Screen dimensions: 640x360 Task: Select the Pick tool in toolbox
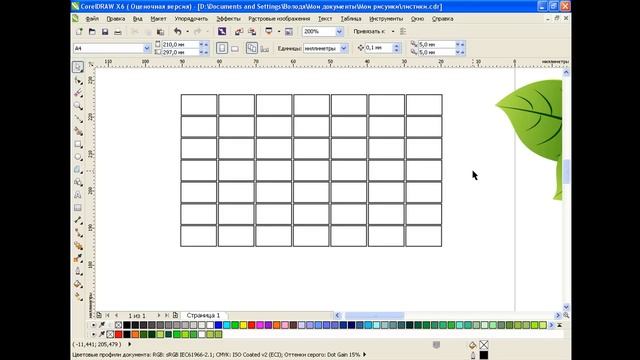[78, 67]
